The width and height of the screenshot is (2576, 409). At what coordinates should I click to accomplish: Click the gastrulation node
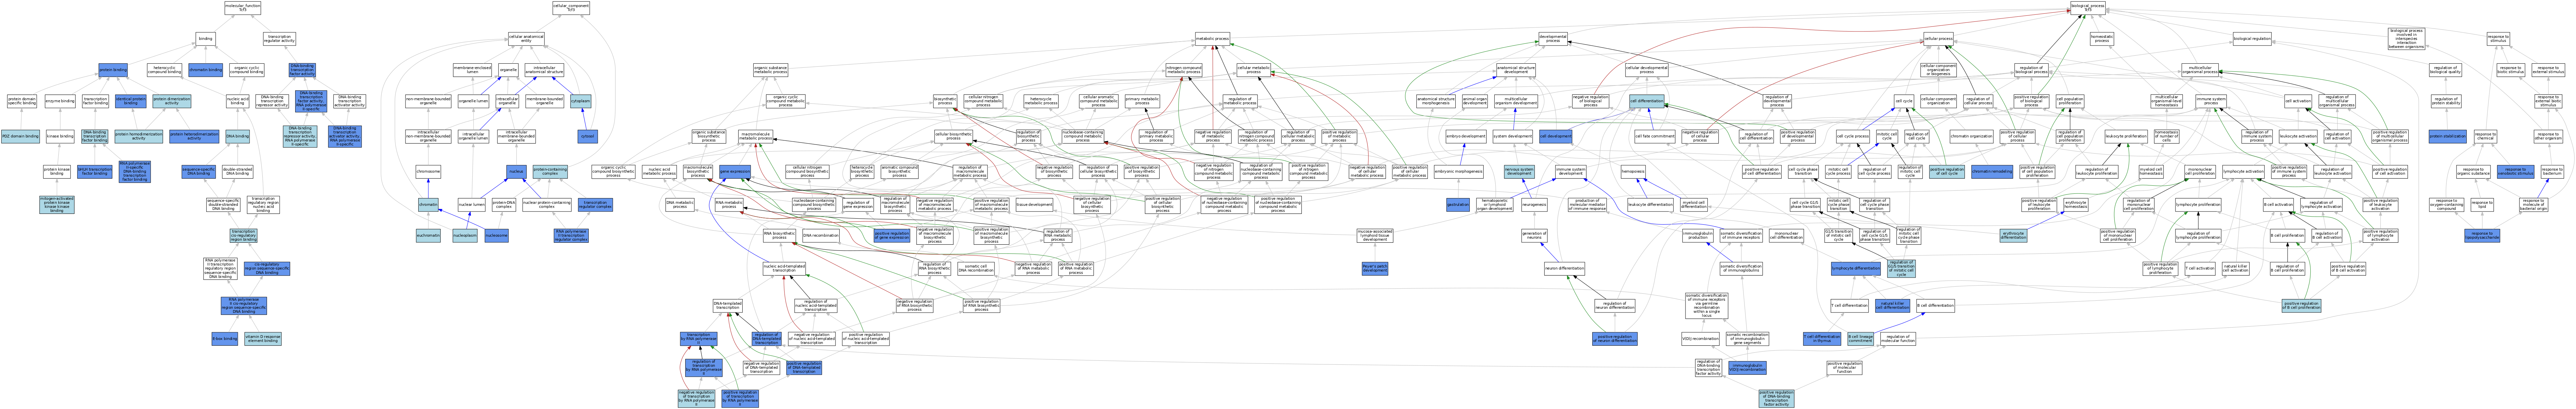pos(1458,204)
